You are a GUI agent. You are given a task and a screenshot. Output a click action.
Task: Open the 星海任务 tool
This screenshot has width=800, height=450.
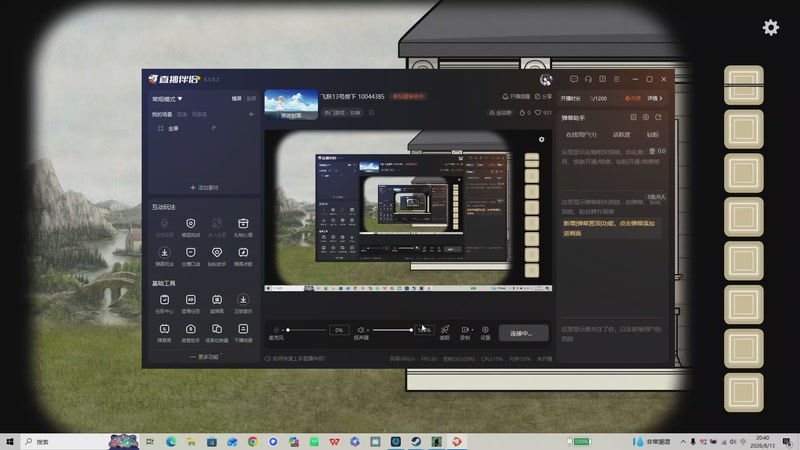point(190,304)
